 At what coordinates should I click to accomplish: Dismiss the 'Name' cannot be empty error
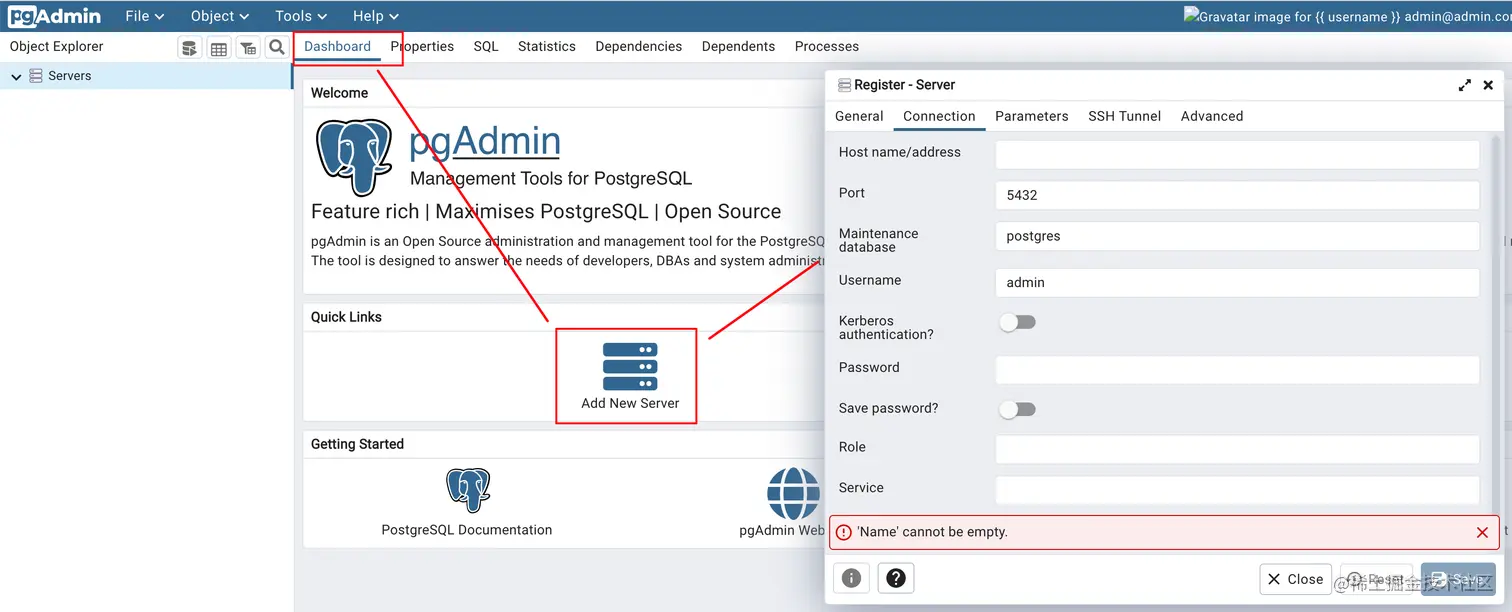pyautogui.click(x=1482, y=532)
